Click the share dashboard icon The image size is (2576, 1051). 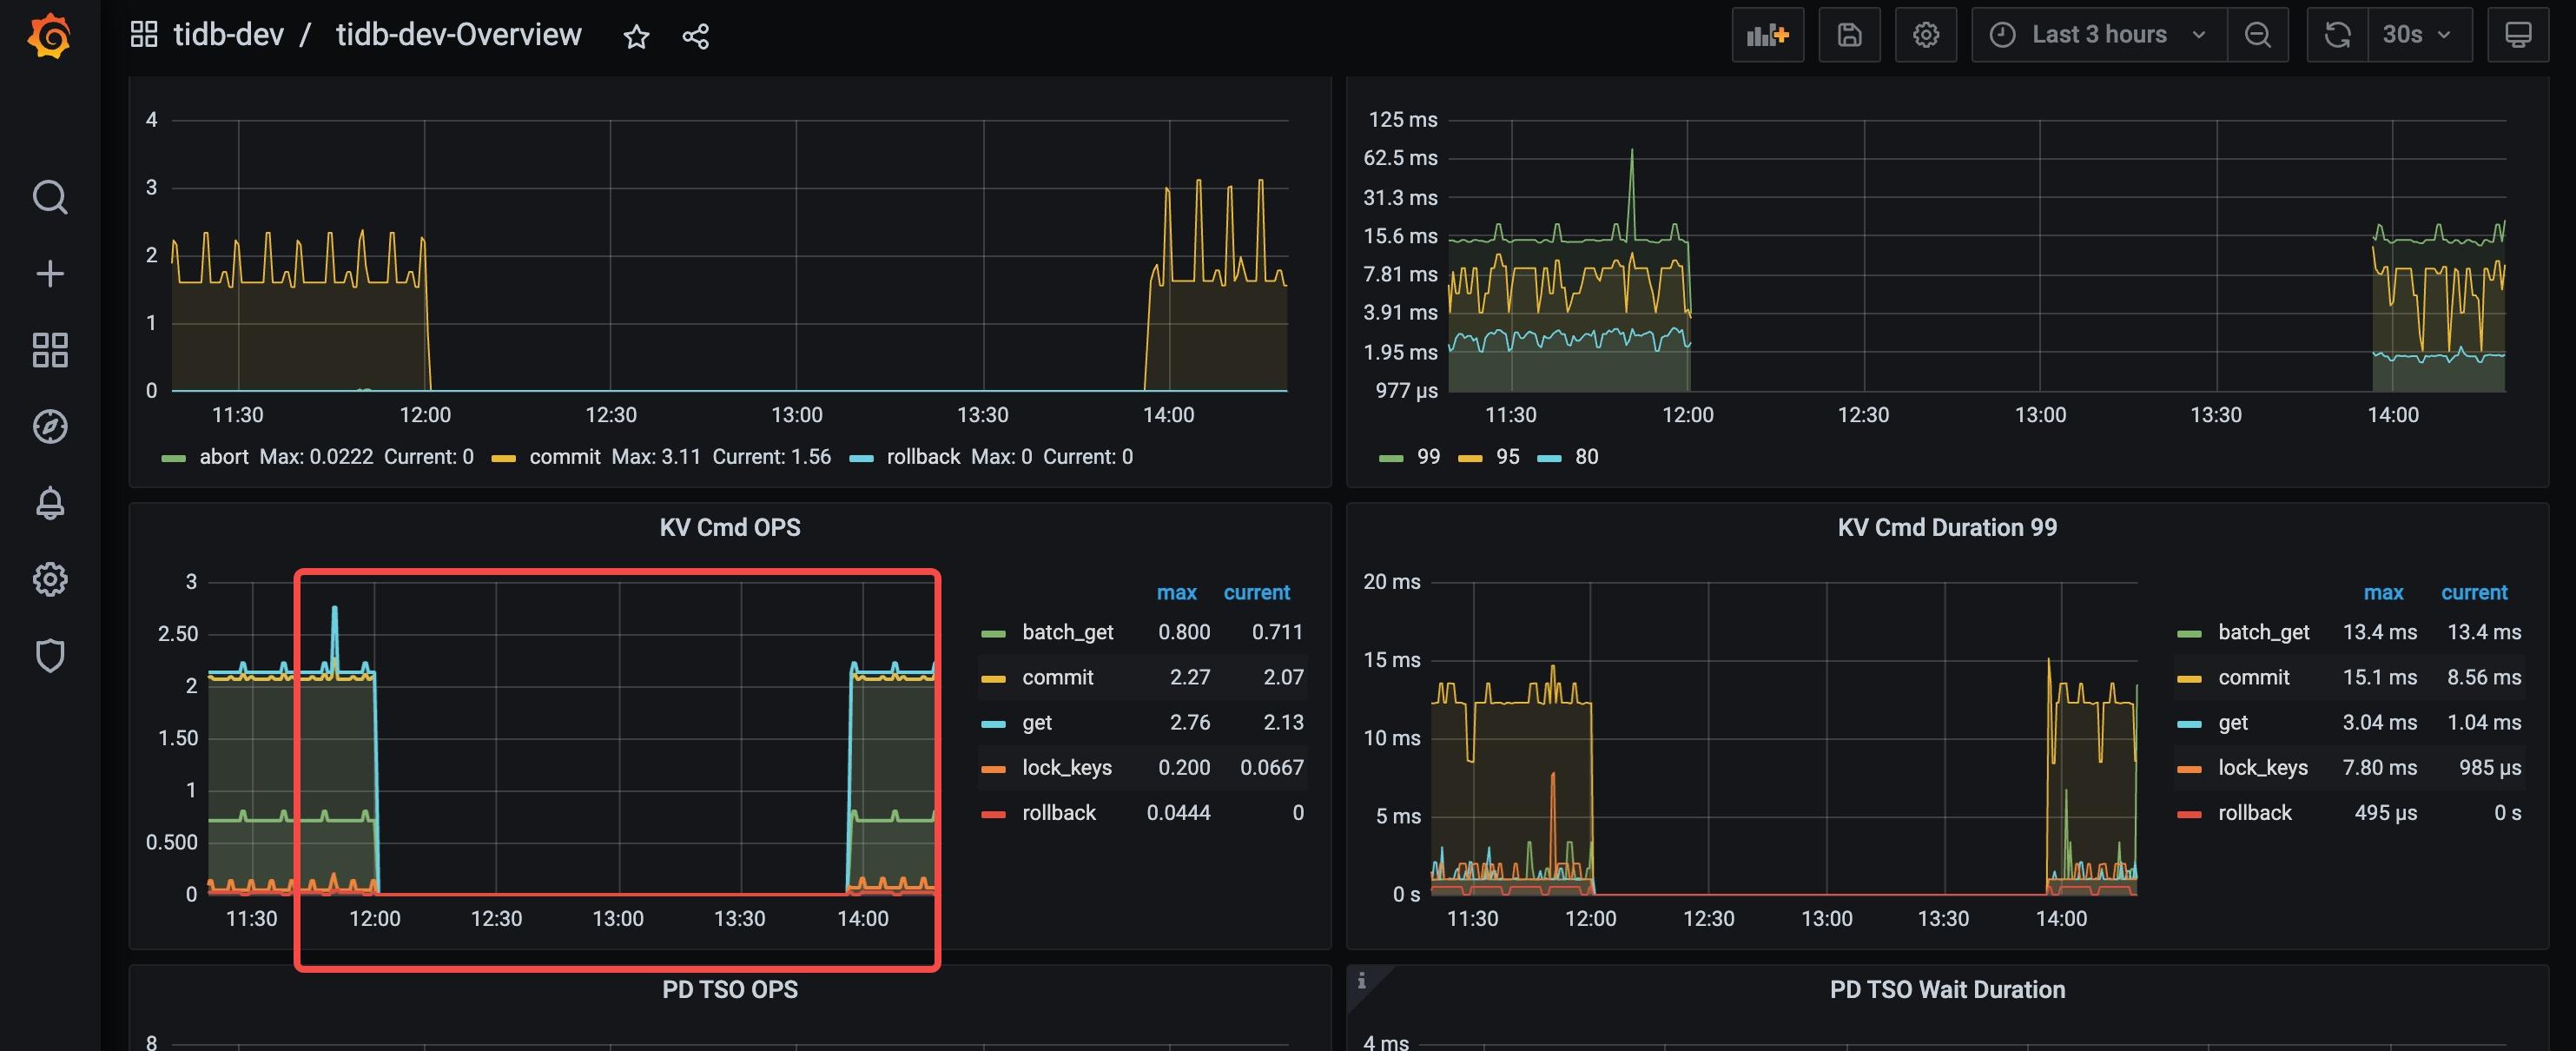tap(695, 37)
